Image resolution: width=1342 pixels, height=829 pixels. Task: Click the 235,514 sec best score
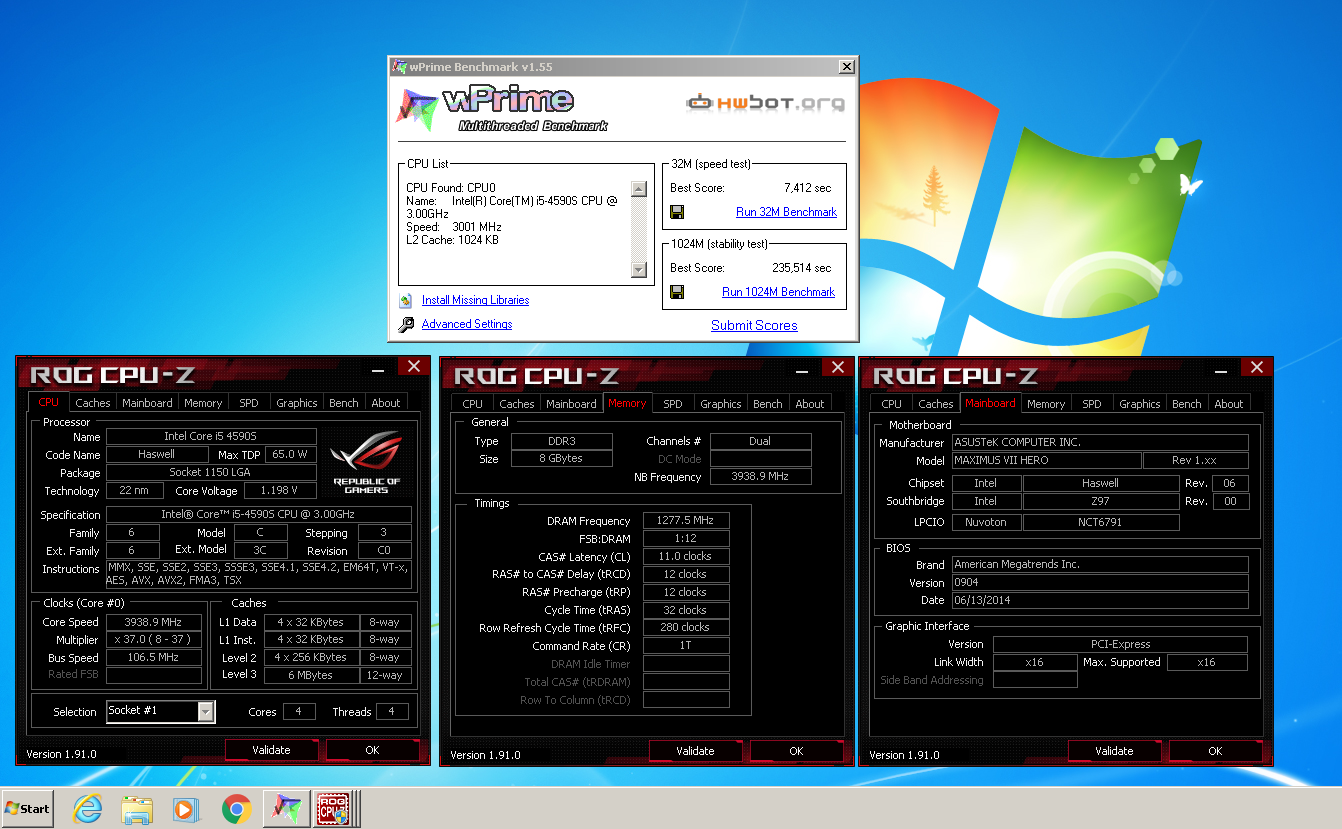coord(801,268)
